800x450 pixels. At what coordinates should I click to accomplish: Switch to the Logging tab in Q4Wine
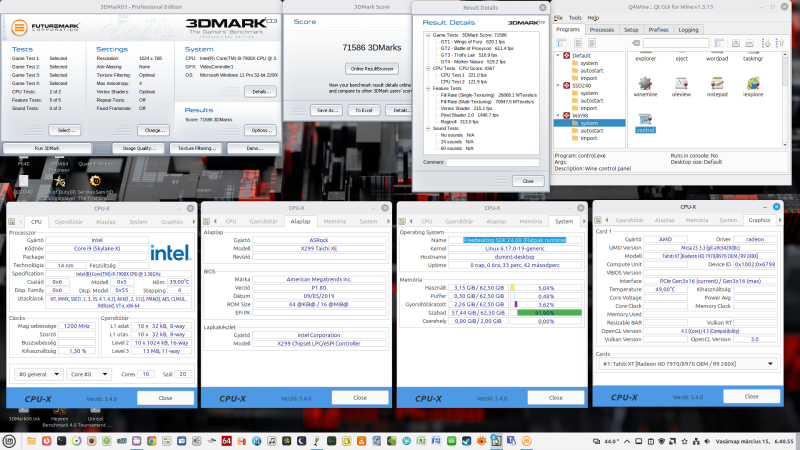click(x=688, y=30)
